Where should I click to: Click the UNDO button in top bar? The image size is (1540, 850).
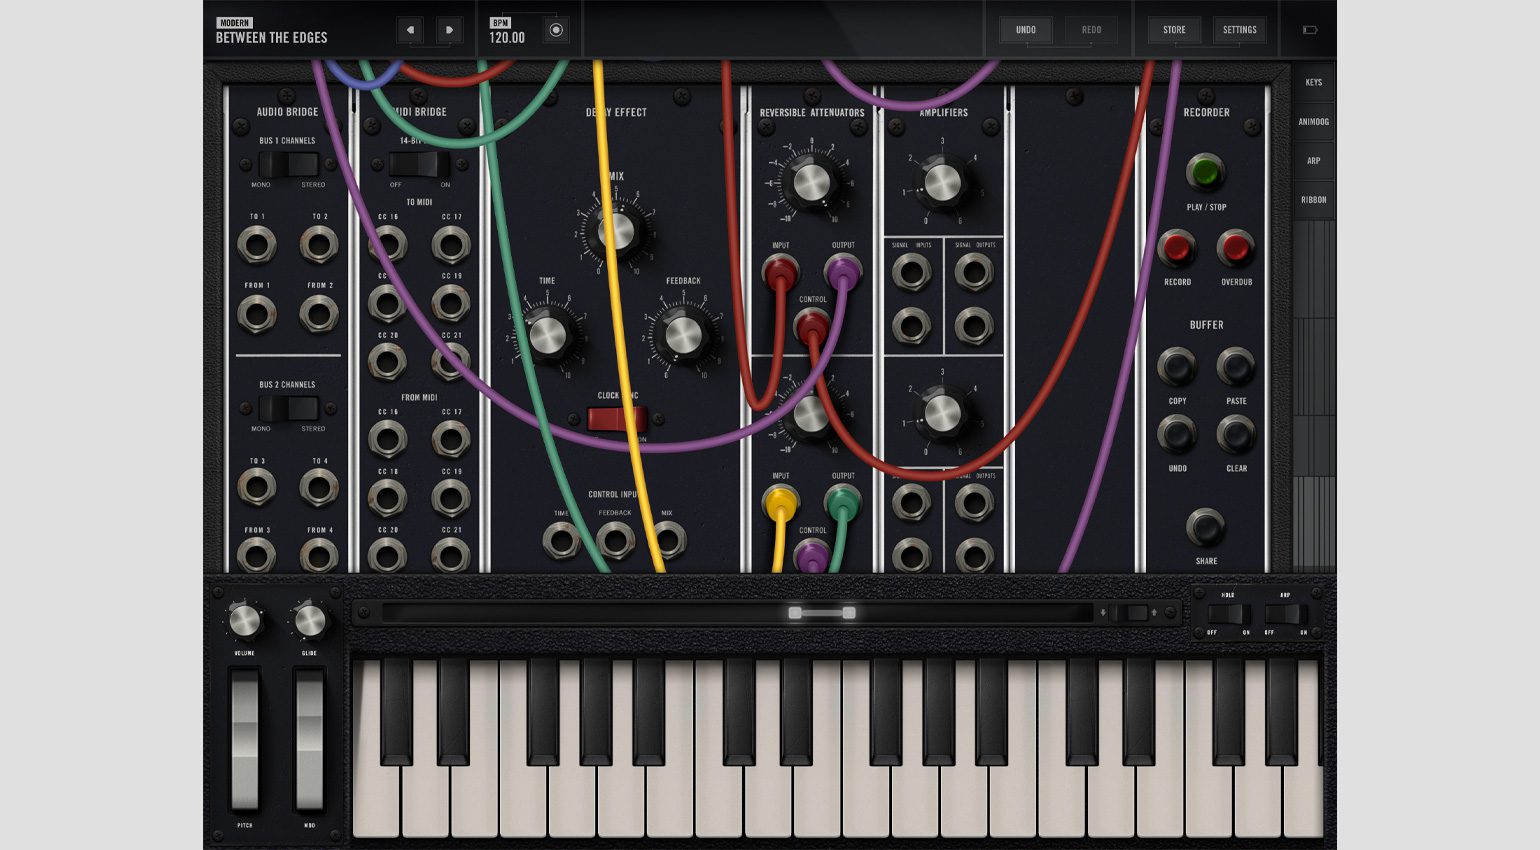(x=1026, y=30)
